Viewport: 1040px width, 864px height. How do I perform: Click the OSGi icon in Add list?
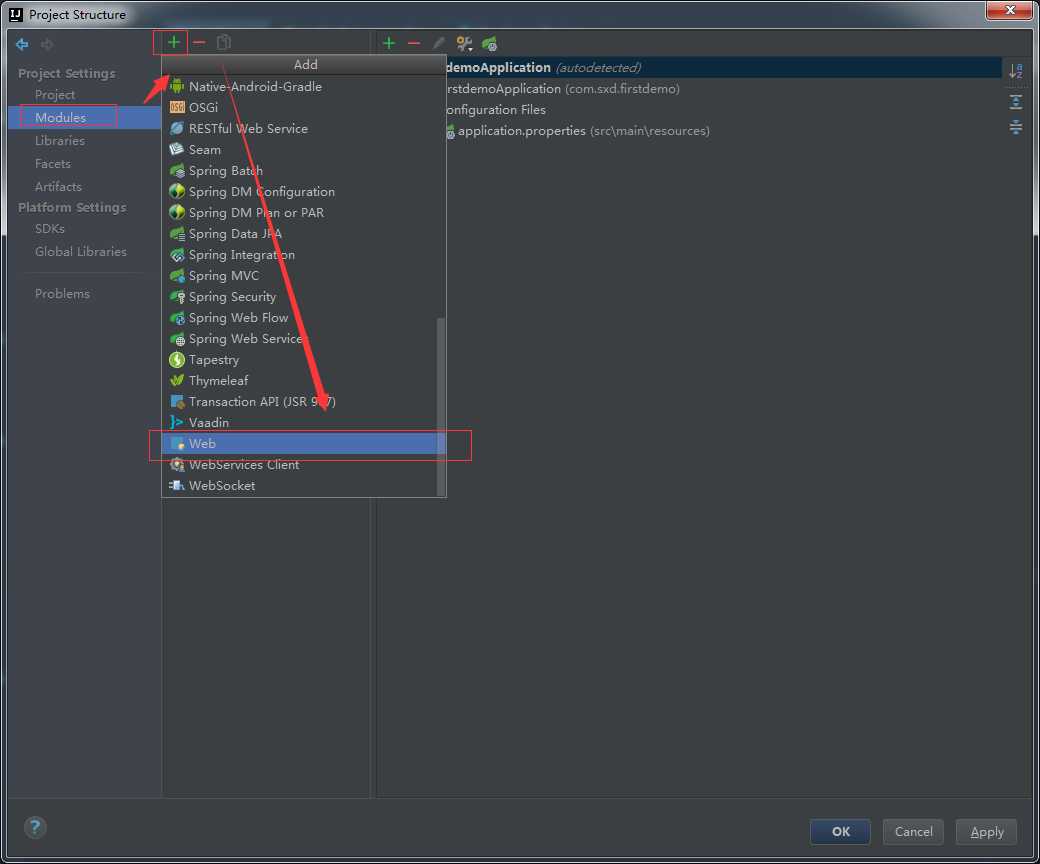pyautogui.click(x=176, y=107)
